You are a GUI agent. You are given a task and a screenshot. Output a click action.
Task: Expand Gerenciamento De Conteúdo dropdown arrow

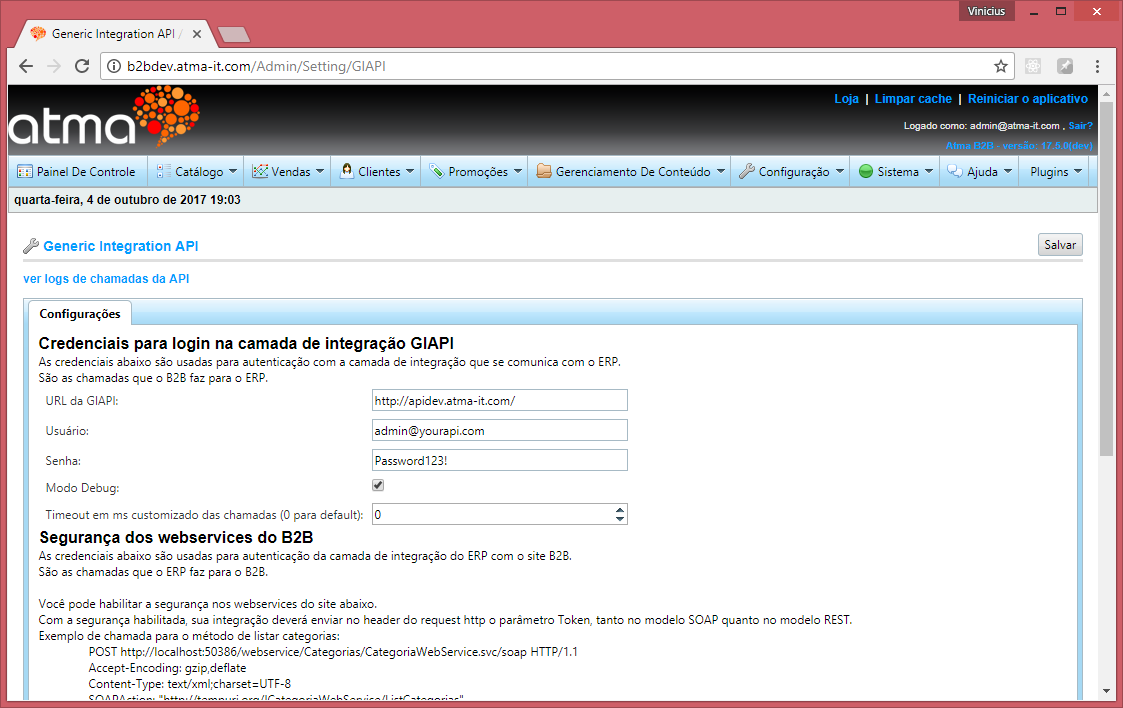(x=720, y=172)
